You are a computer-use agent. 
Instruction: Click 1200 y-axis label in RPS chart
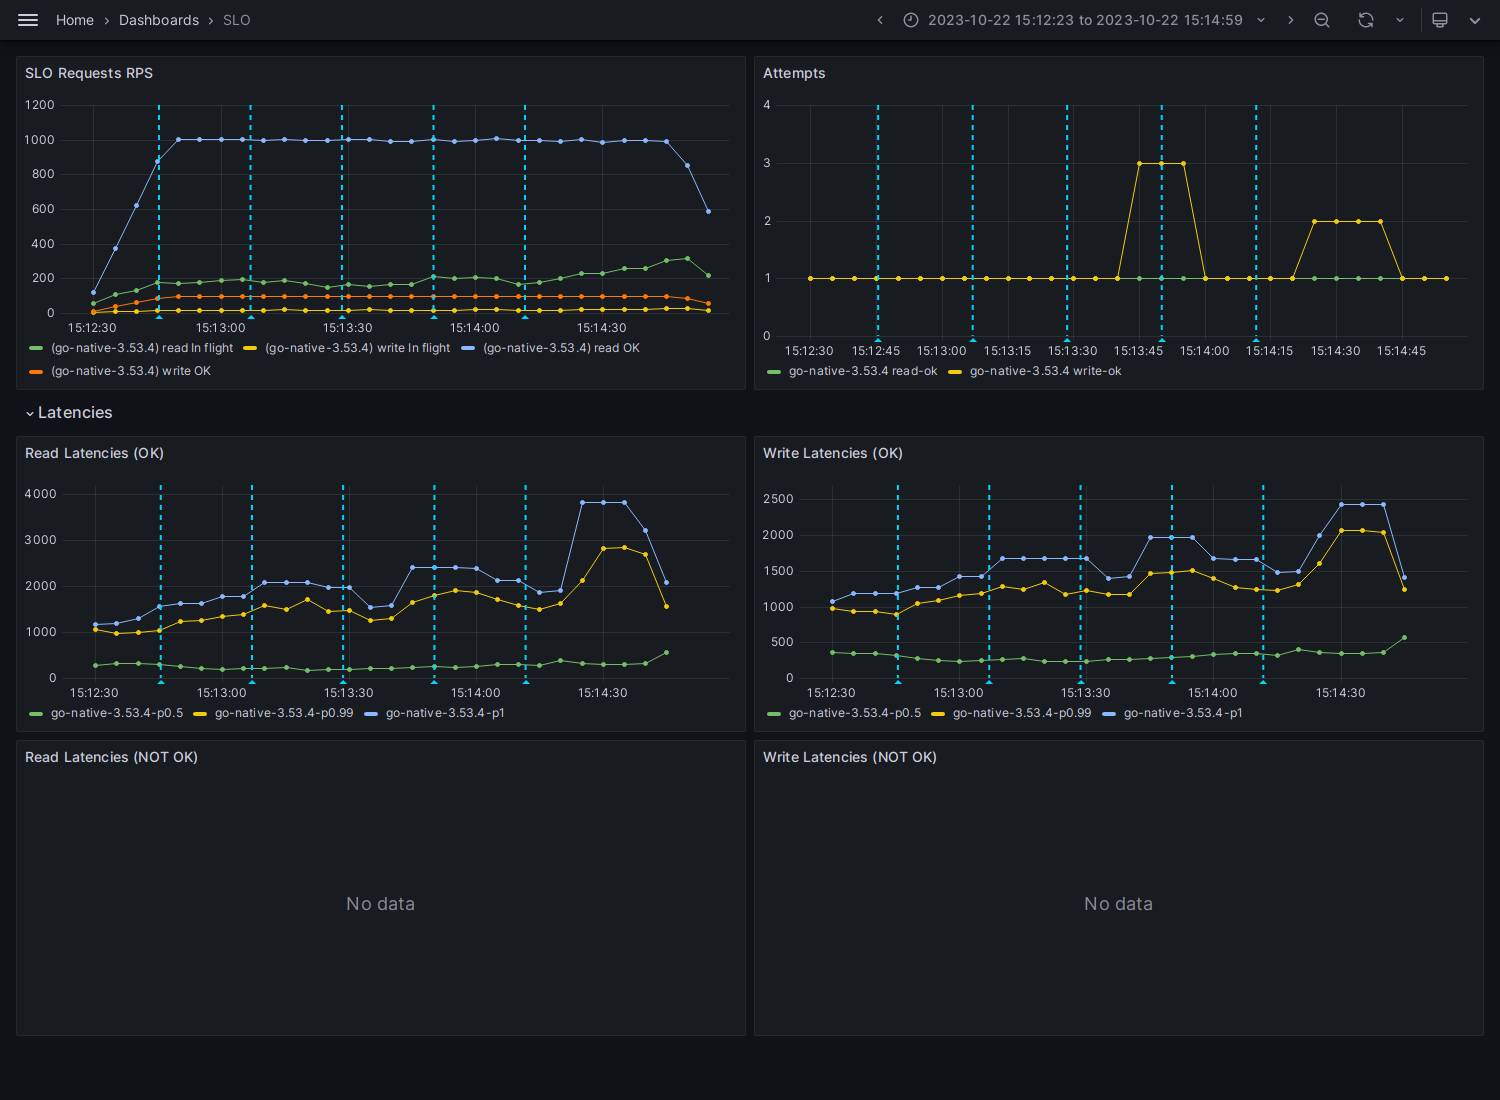(40, 105)
